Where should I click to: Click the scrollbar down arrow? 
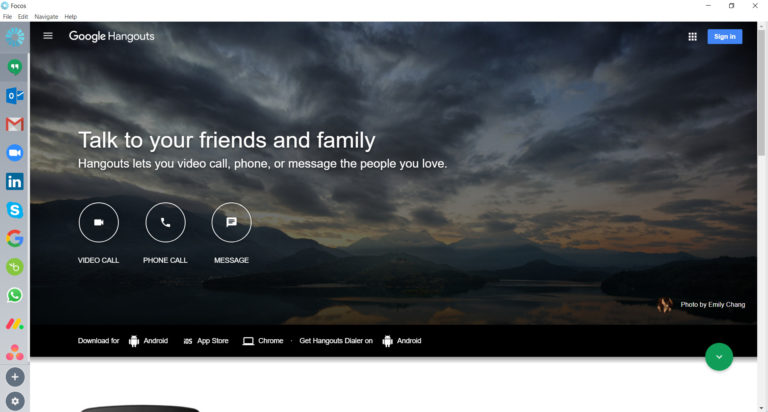762,408
